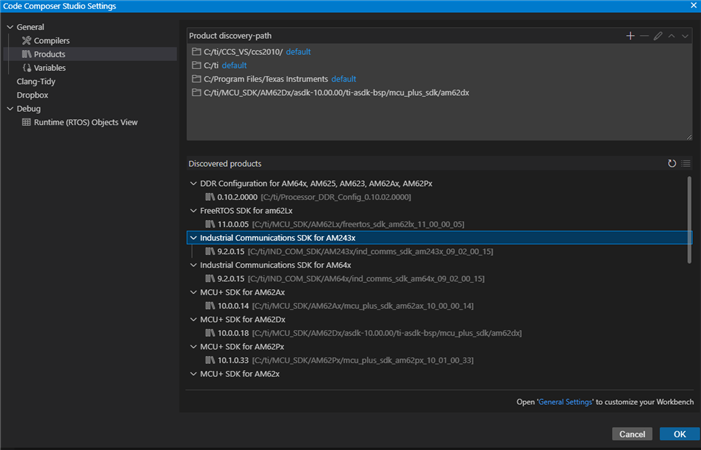This screenshot has width=701, height=450.
Task: Select ind_comms_sdk_am243x_09_02_00_15 path text
Action: tap(371, 252)
